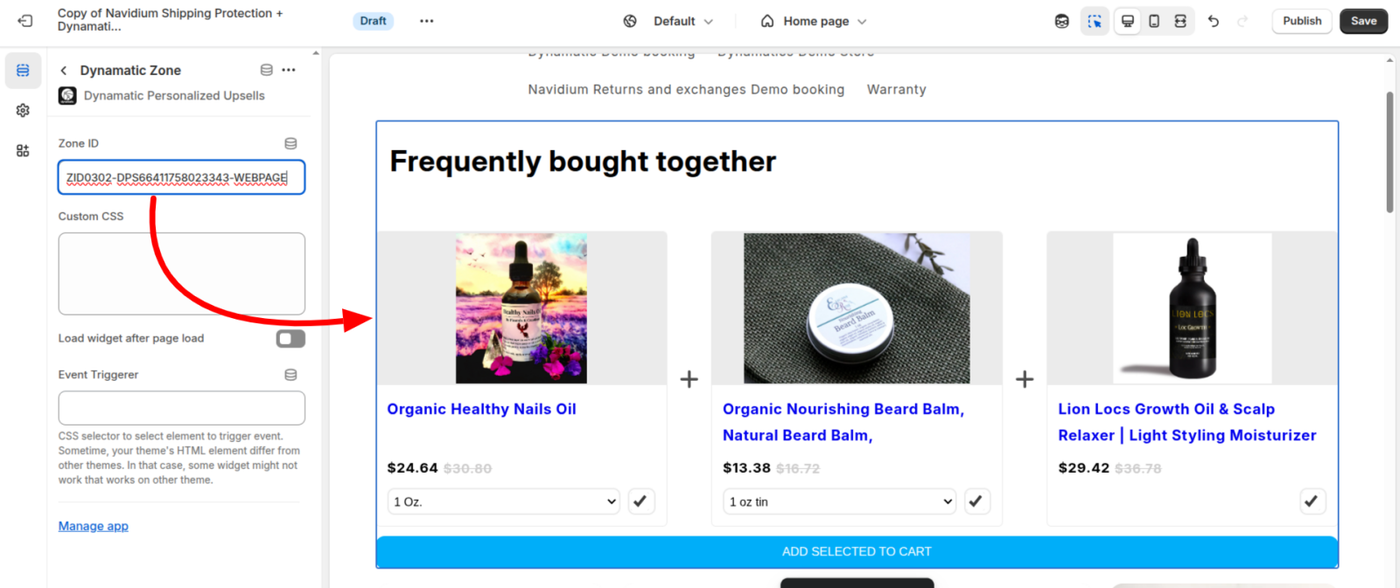Click the $24.64 price

pos(412,468)
